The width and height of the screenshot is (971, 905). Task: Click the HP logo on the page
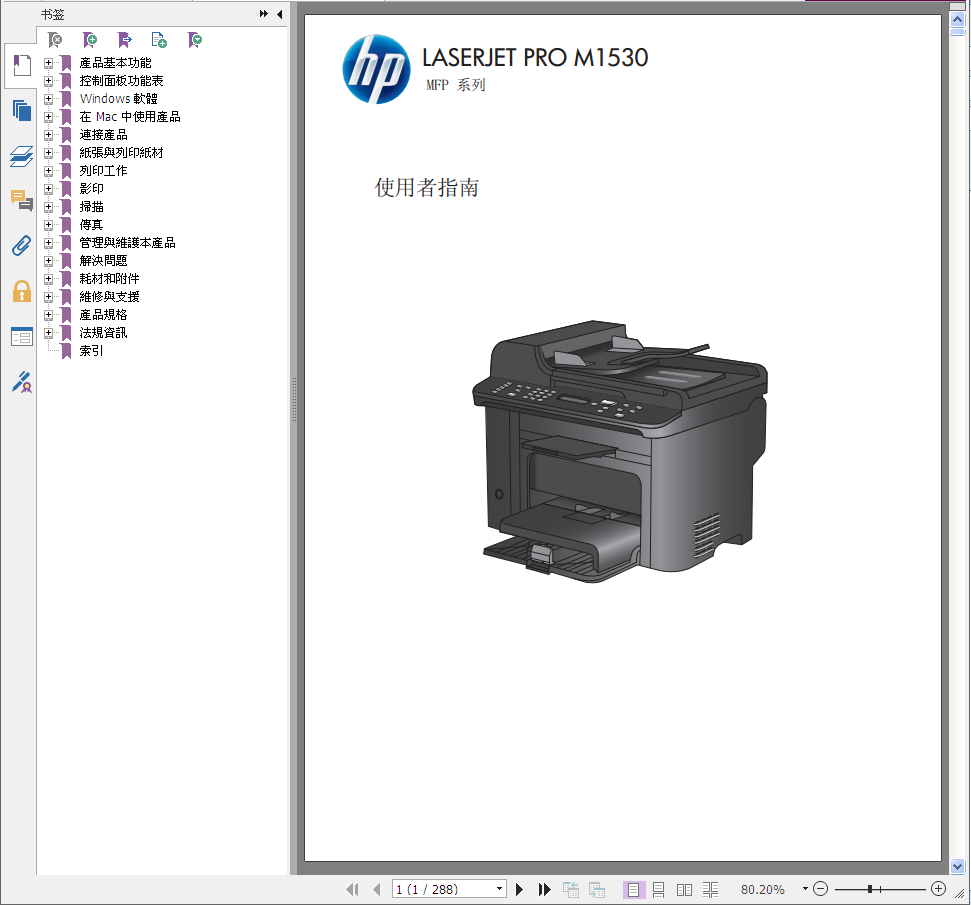[x=377, y=69]
